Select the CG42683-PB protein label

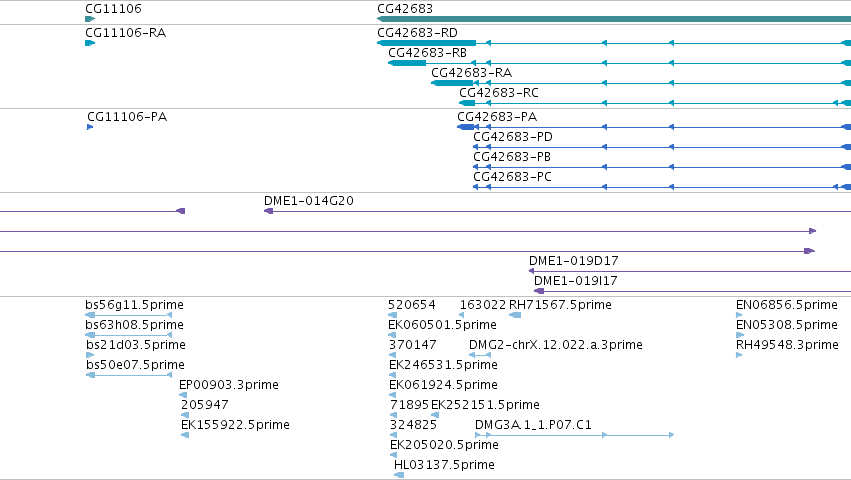(x=512, y=157)
